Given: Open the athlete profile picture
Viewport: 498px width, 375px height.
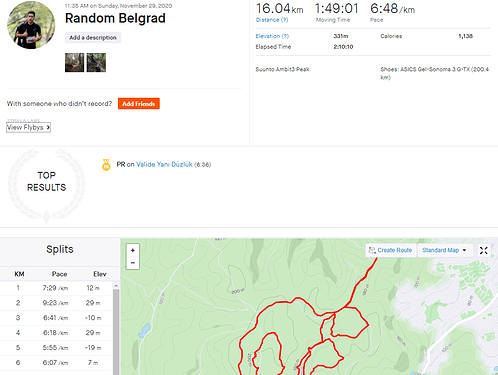Looking at the screenshot, I should pos(31,25).
